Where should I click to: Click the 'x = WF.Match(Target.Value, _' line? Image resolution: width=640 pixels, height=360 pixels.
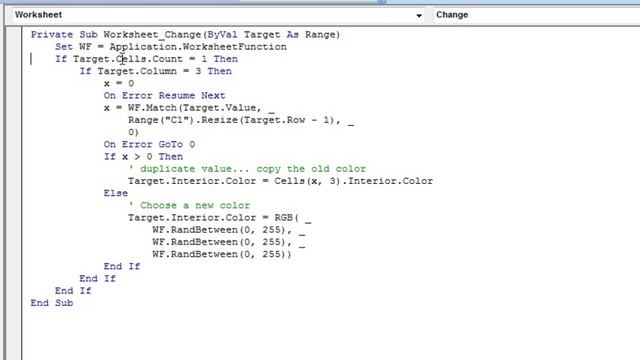click(189, 108)
